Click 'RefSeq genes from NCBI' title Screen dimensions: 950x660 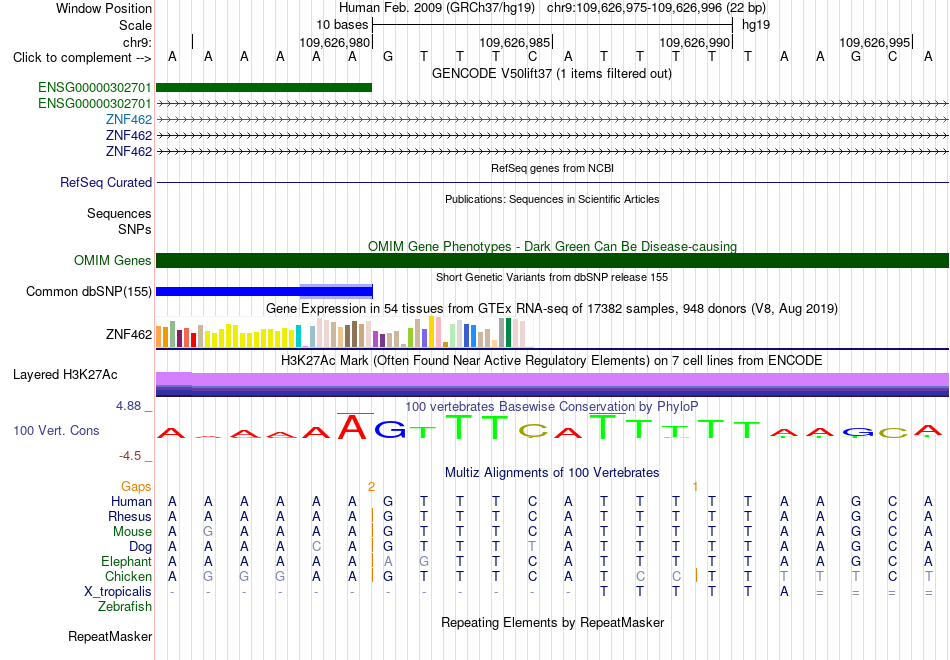[x=552, y=168]
